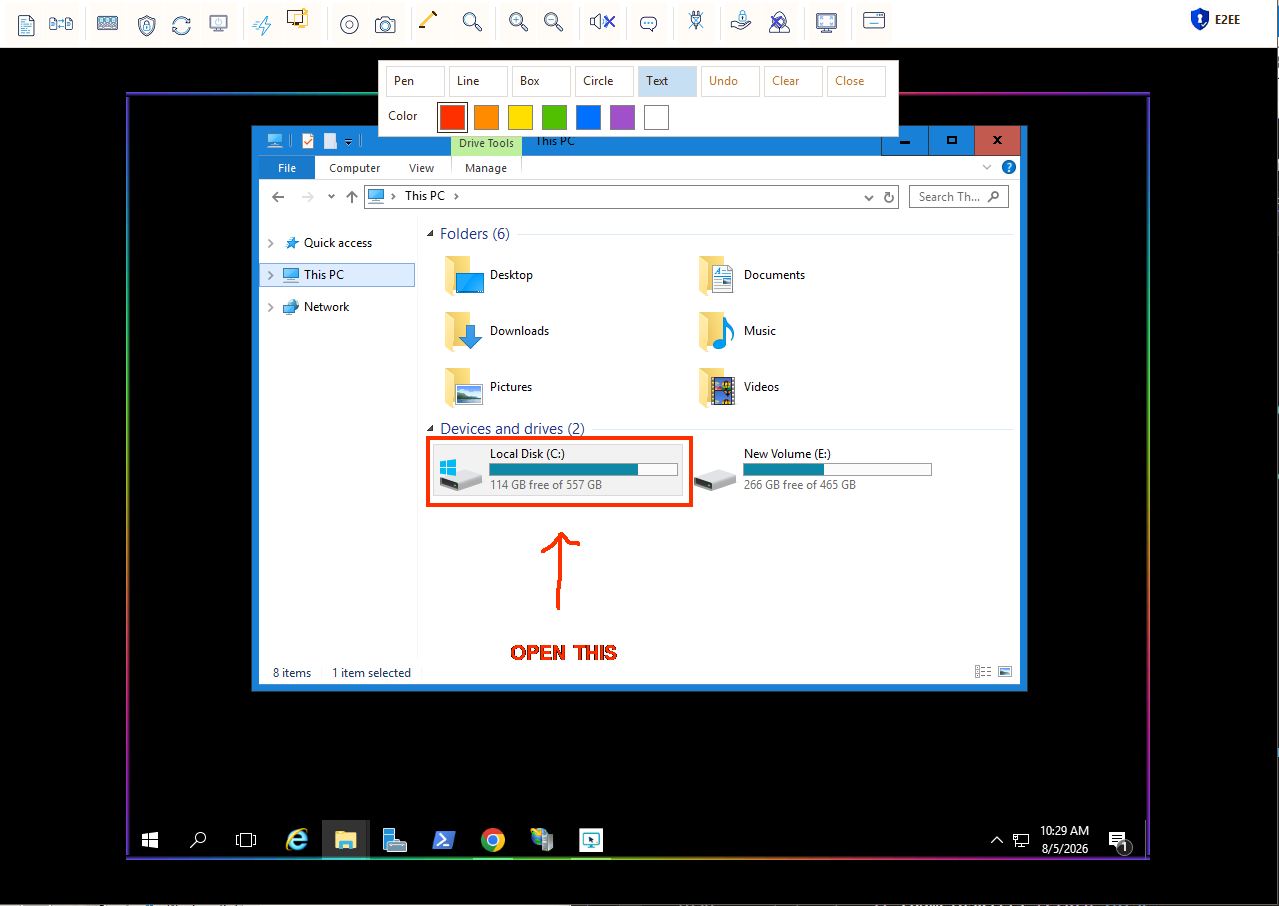
Task: Select the Line drawing tool
Action: [x=478, y=81]
